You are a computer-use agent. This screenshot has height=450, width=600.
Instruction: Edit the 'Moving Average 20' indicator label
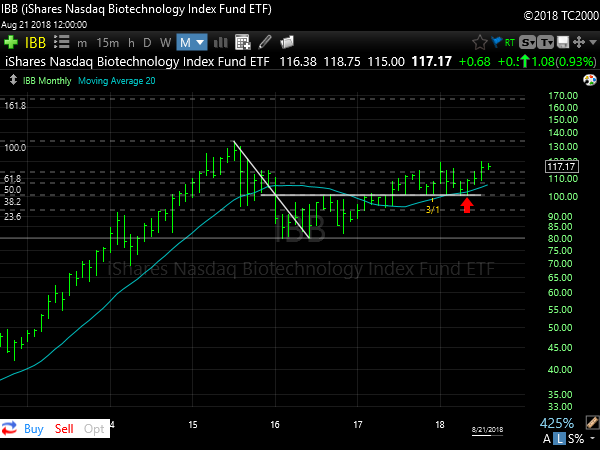pyautogui.click(x=117, y=81)
